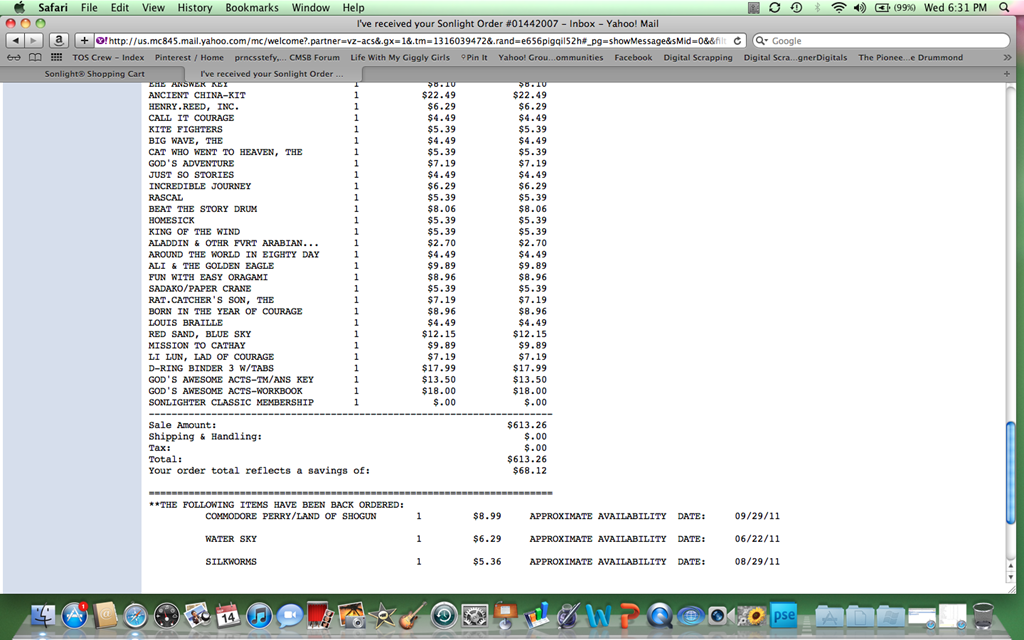Open the TOS Crew - Index bookmark
The width and height of the screenshot is (1024, 640).
point(108,57)
